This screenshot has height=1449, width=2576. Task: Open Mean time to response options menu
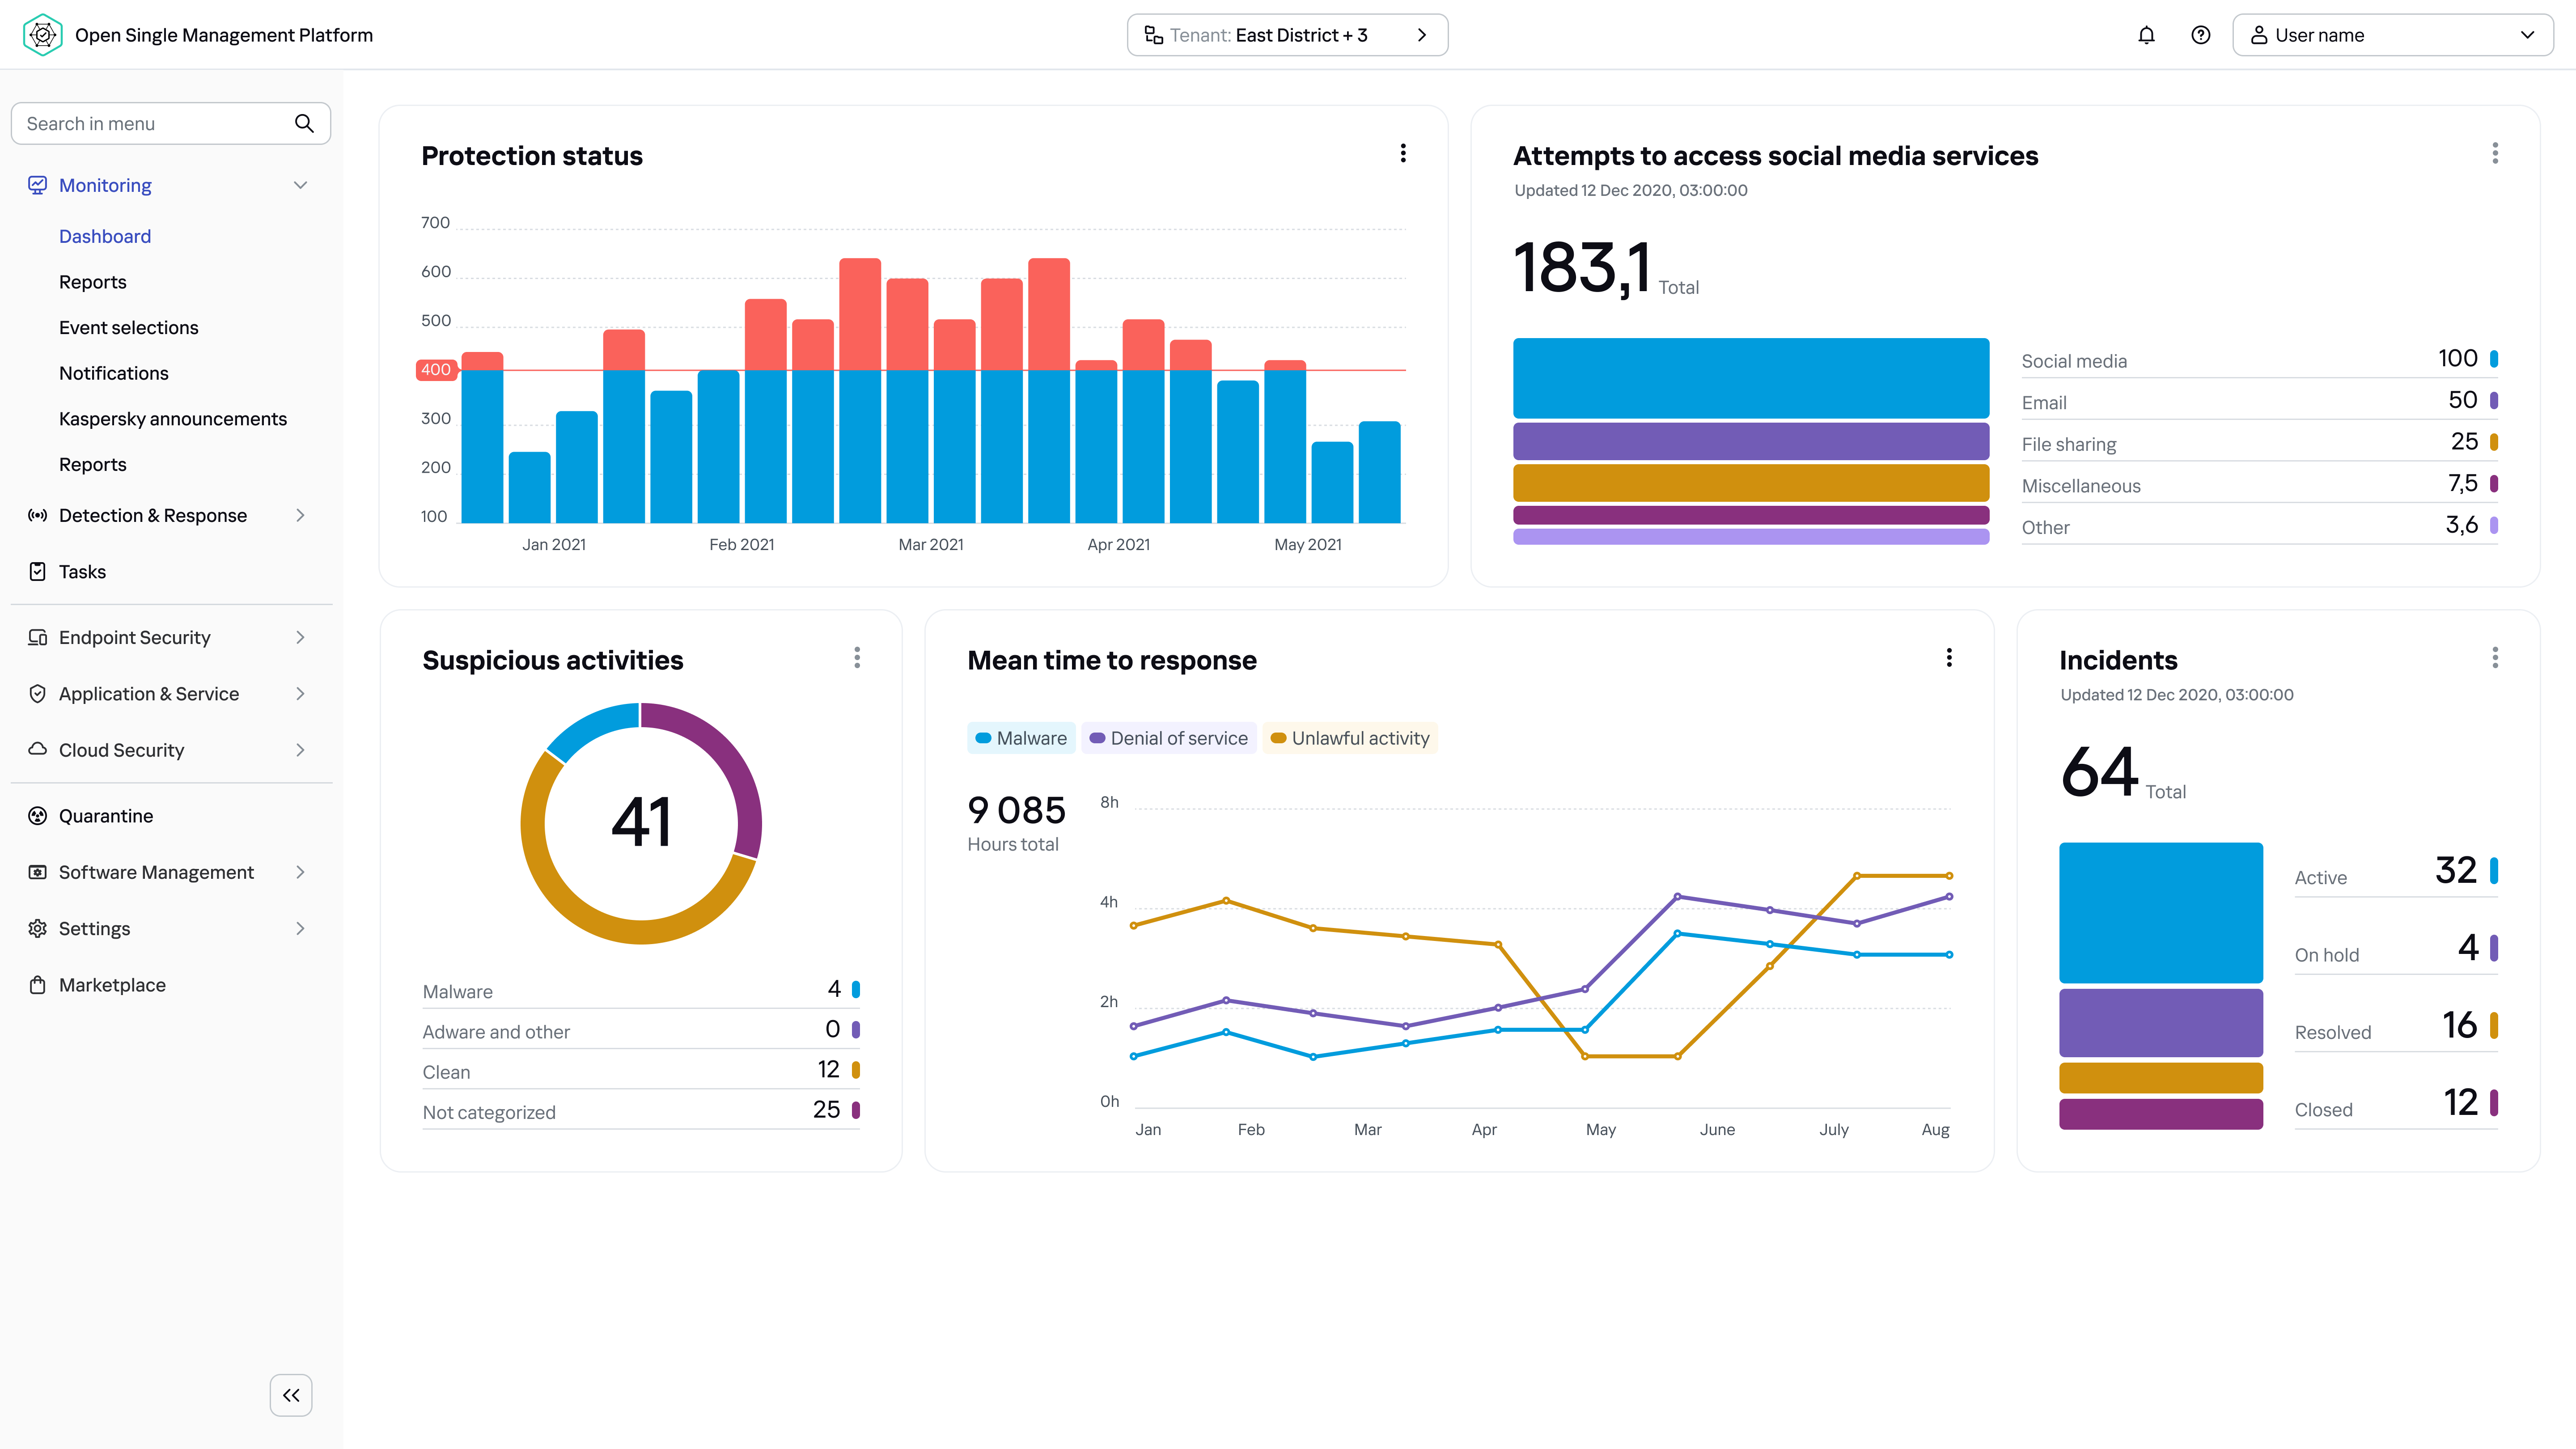point(1949,657)
